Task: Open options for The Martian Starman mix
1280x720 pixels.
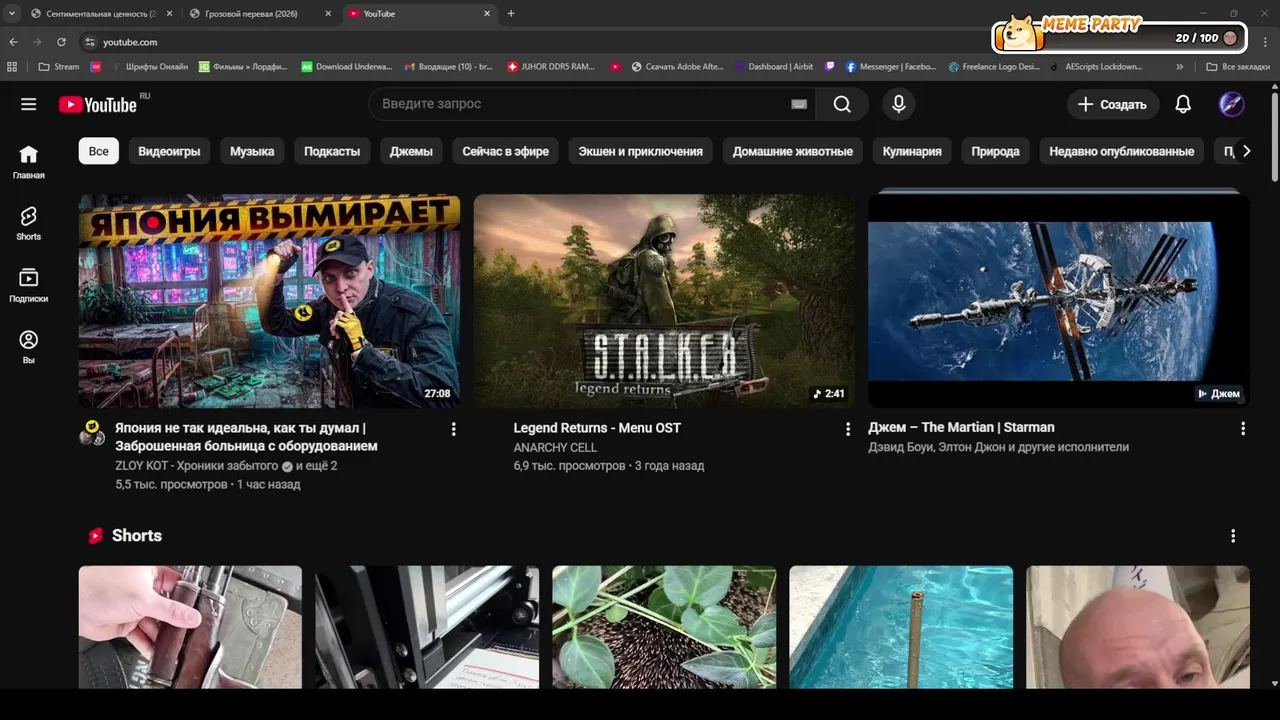Action: click(1243, 429)
